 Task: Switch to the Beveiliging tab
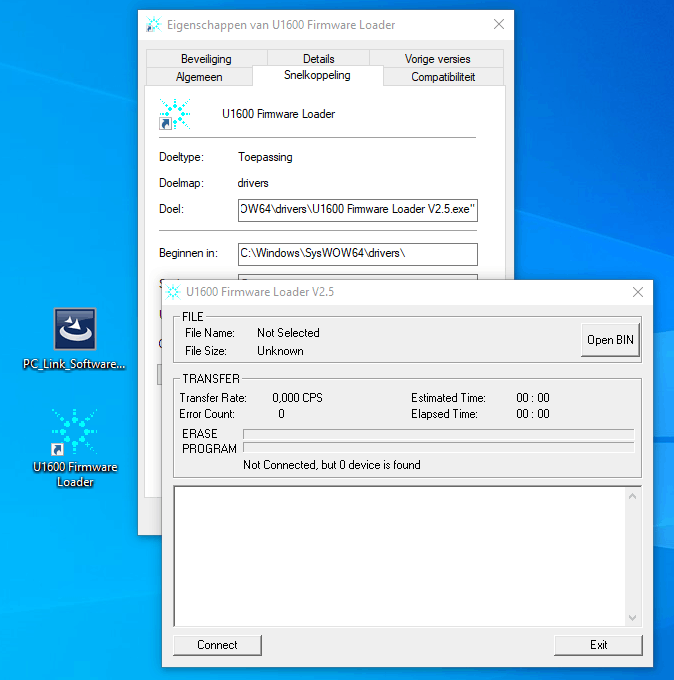pos(206,59)
